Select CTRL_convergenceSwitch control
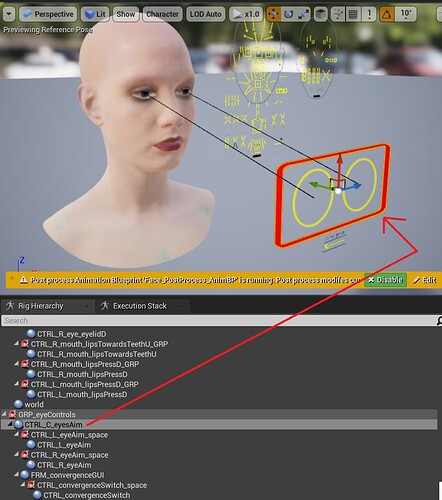The image size is (442, 500). click(x=87, y=495)
